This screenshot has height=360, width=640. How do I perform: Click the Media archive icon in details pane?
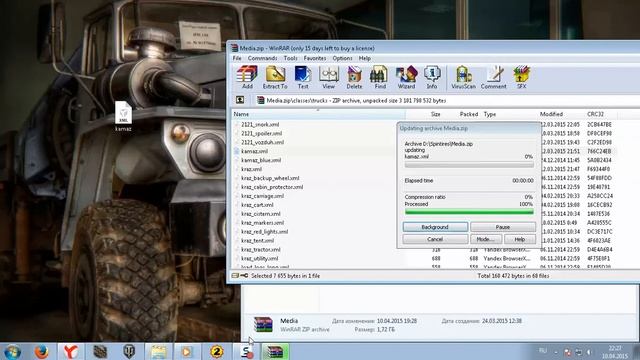[263, 324]
